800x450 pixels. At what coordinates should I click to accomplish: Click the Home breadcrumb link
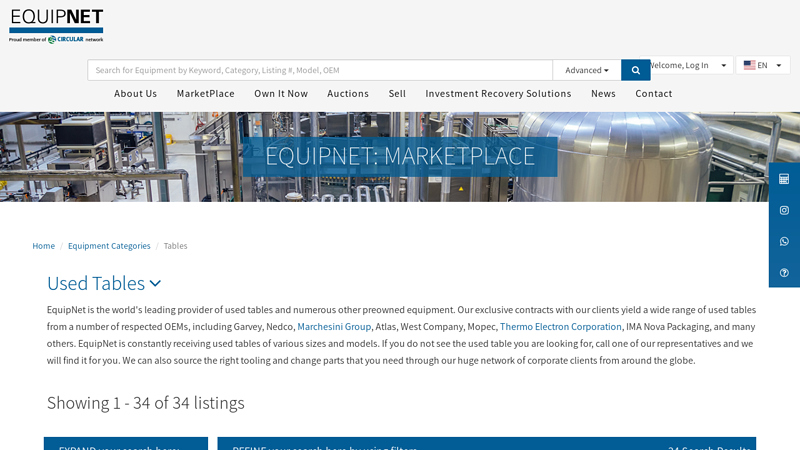(x=43, y=246)
